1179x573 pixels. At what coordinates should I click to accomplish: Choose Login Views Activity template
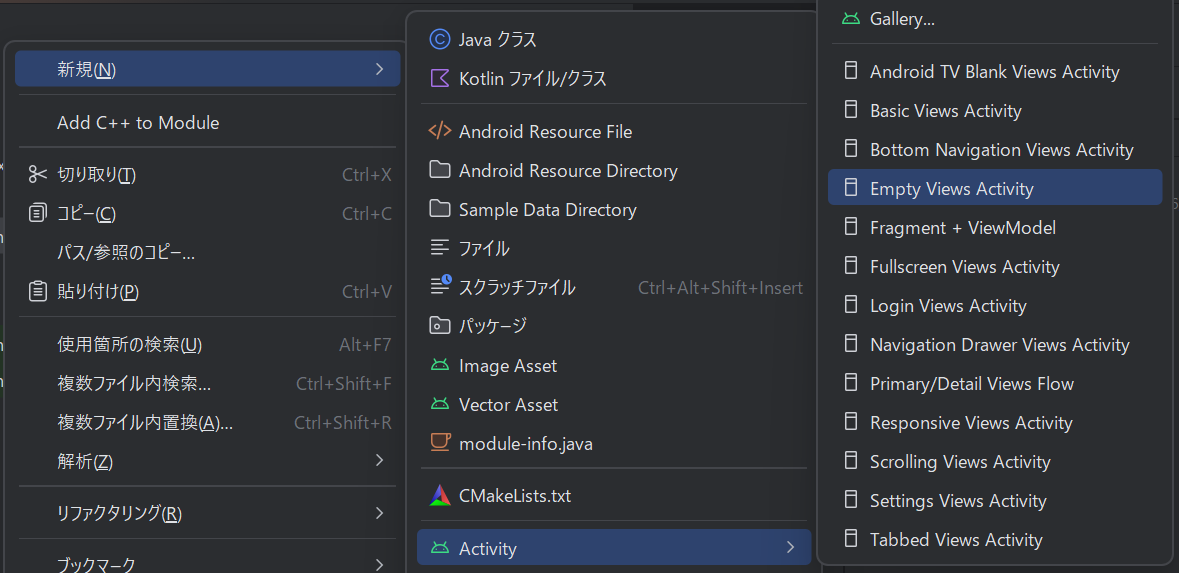tap(948, 306)
